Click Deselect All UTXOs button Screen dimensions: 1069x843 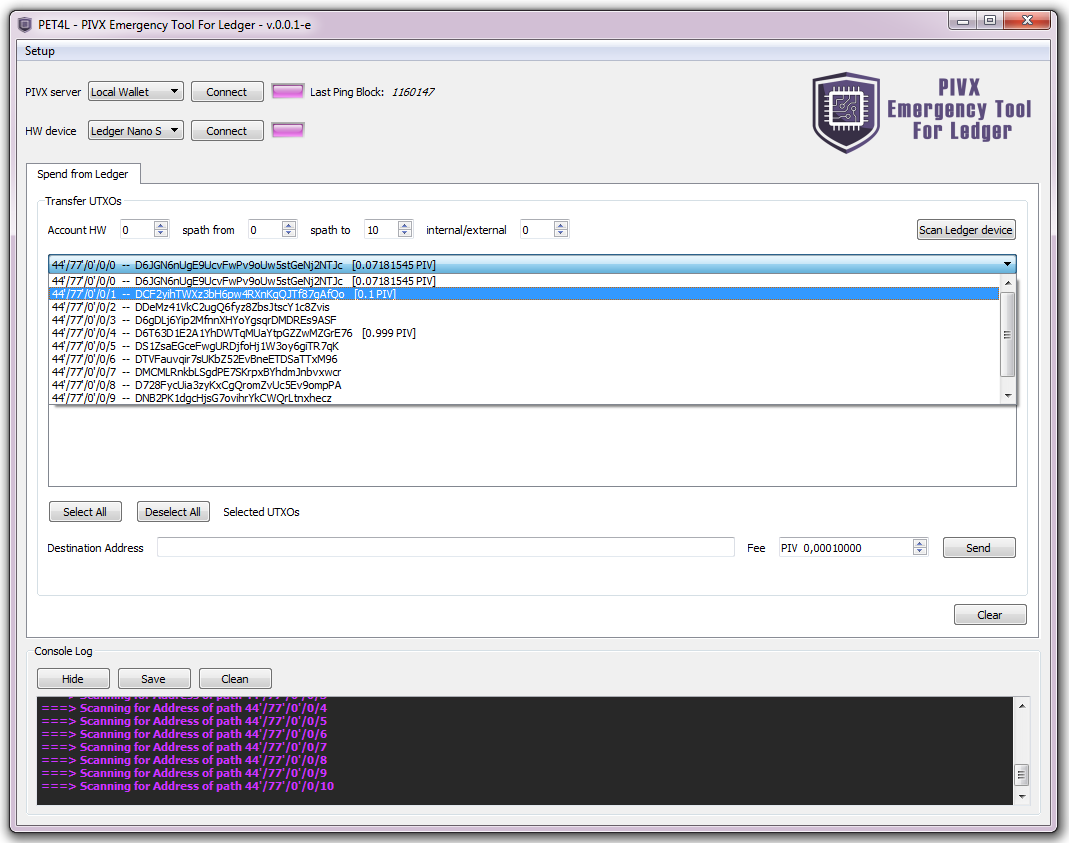(x=173, y=512)
